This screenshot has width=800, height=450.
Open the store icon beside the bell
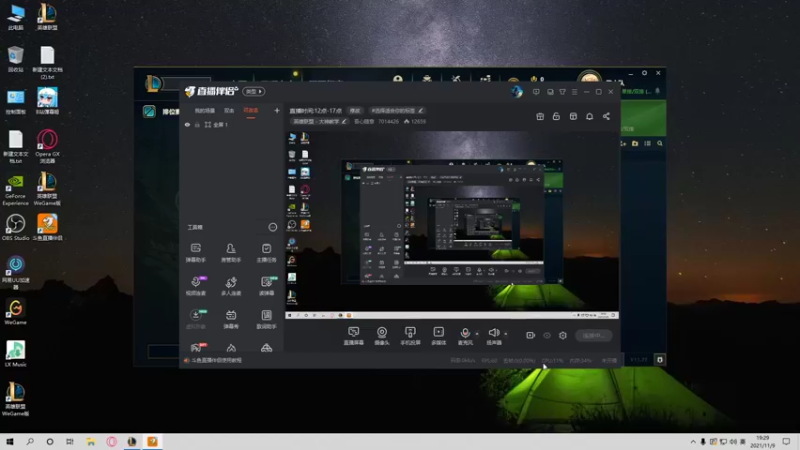pos(573,116)
